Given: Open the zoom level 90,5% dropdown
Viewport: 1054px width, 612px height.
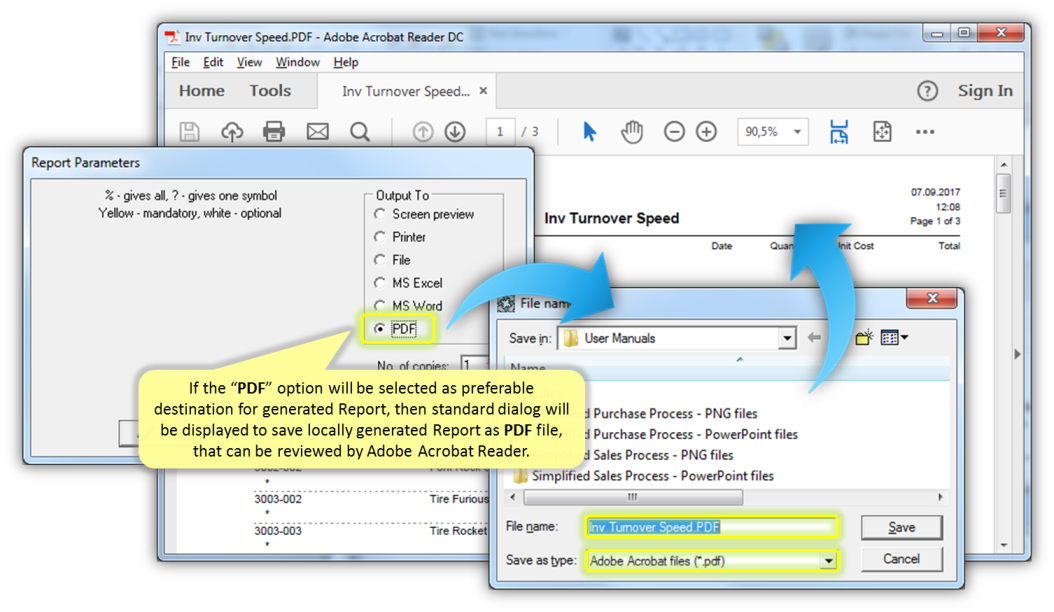Looking at the screenshot, I should 797,132.
